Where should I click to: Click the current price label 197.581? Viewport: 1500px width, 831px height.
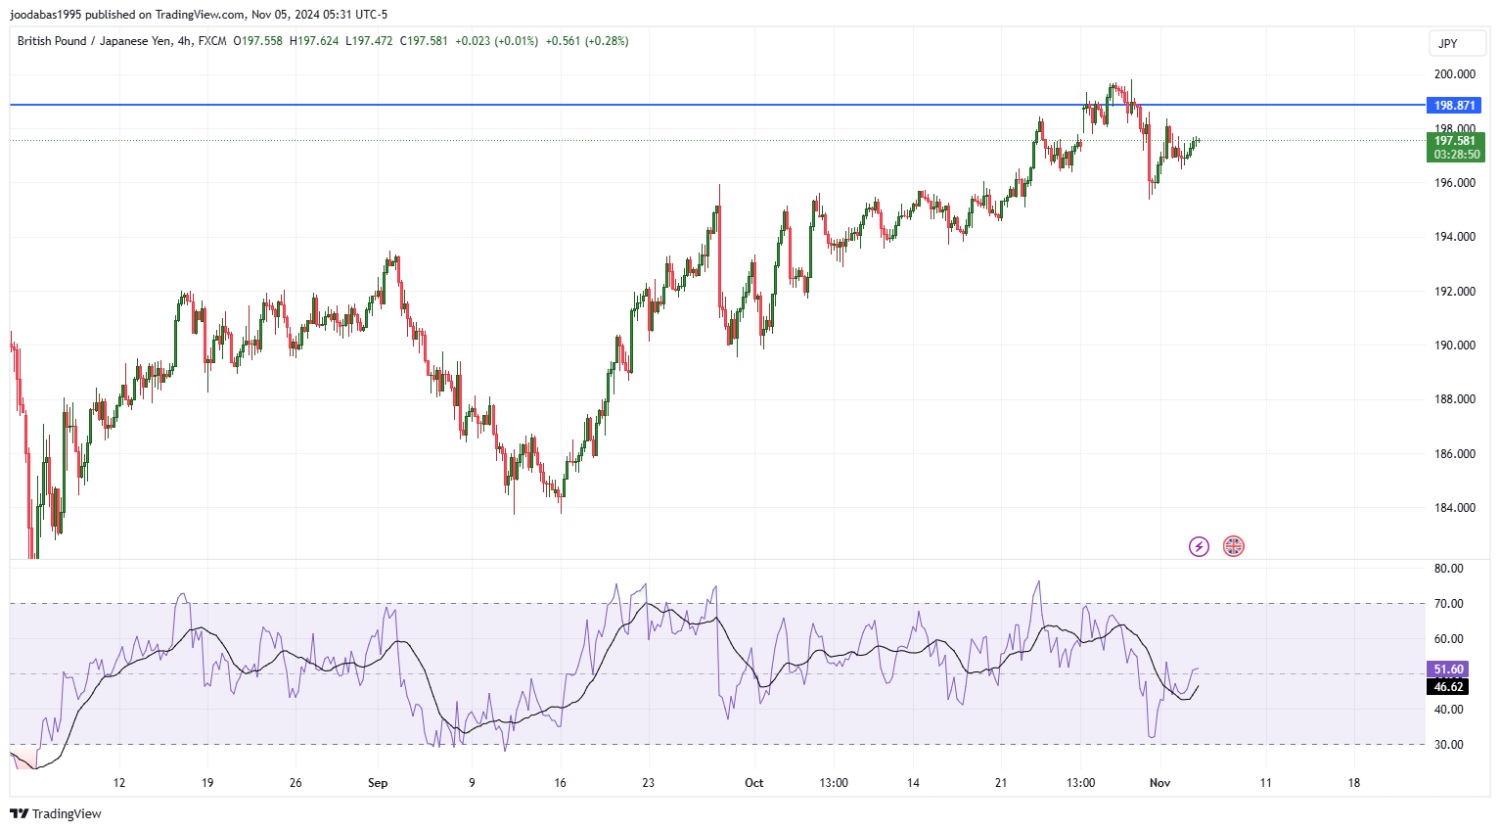coord(1455,141)
